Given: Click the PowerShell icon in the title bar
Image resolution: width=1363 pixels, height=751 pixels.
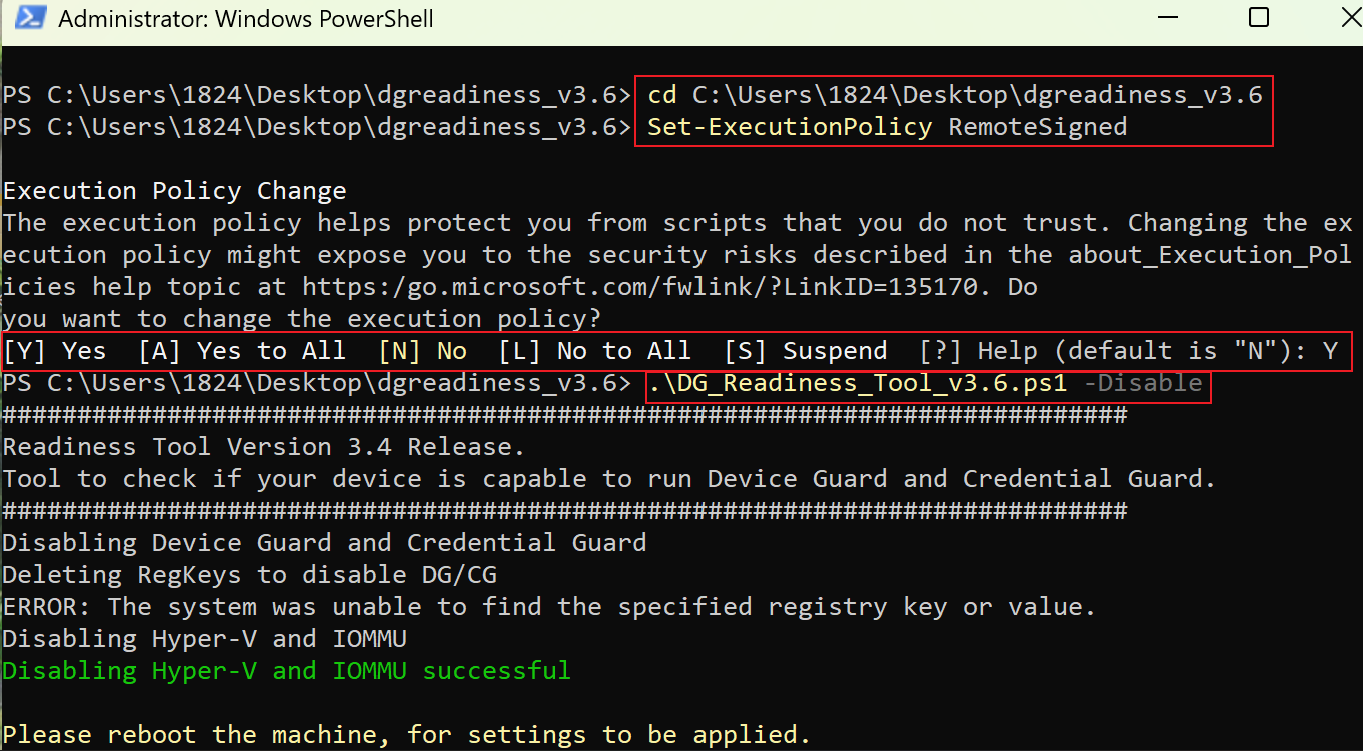Looking at the screenshot, I should click(32, 19).
